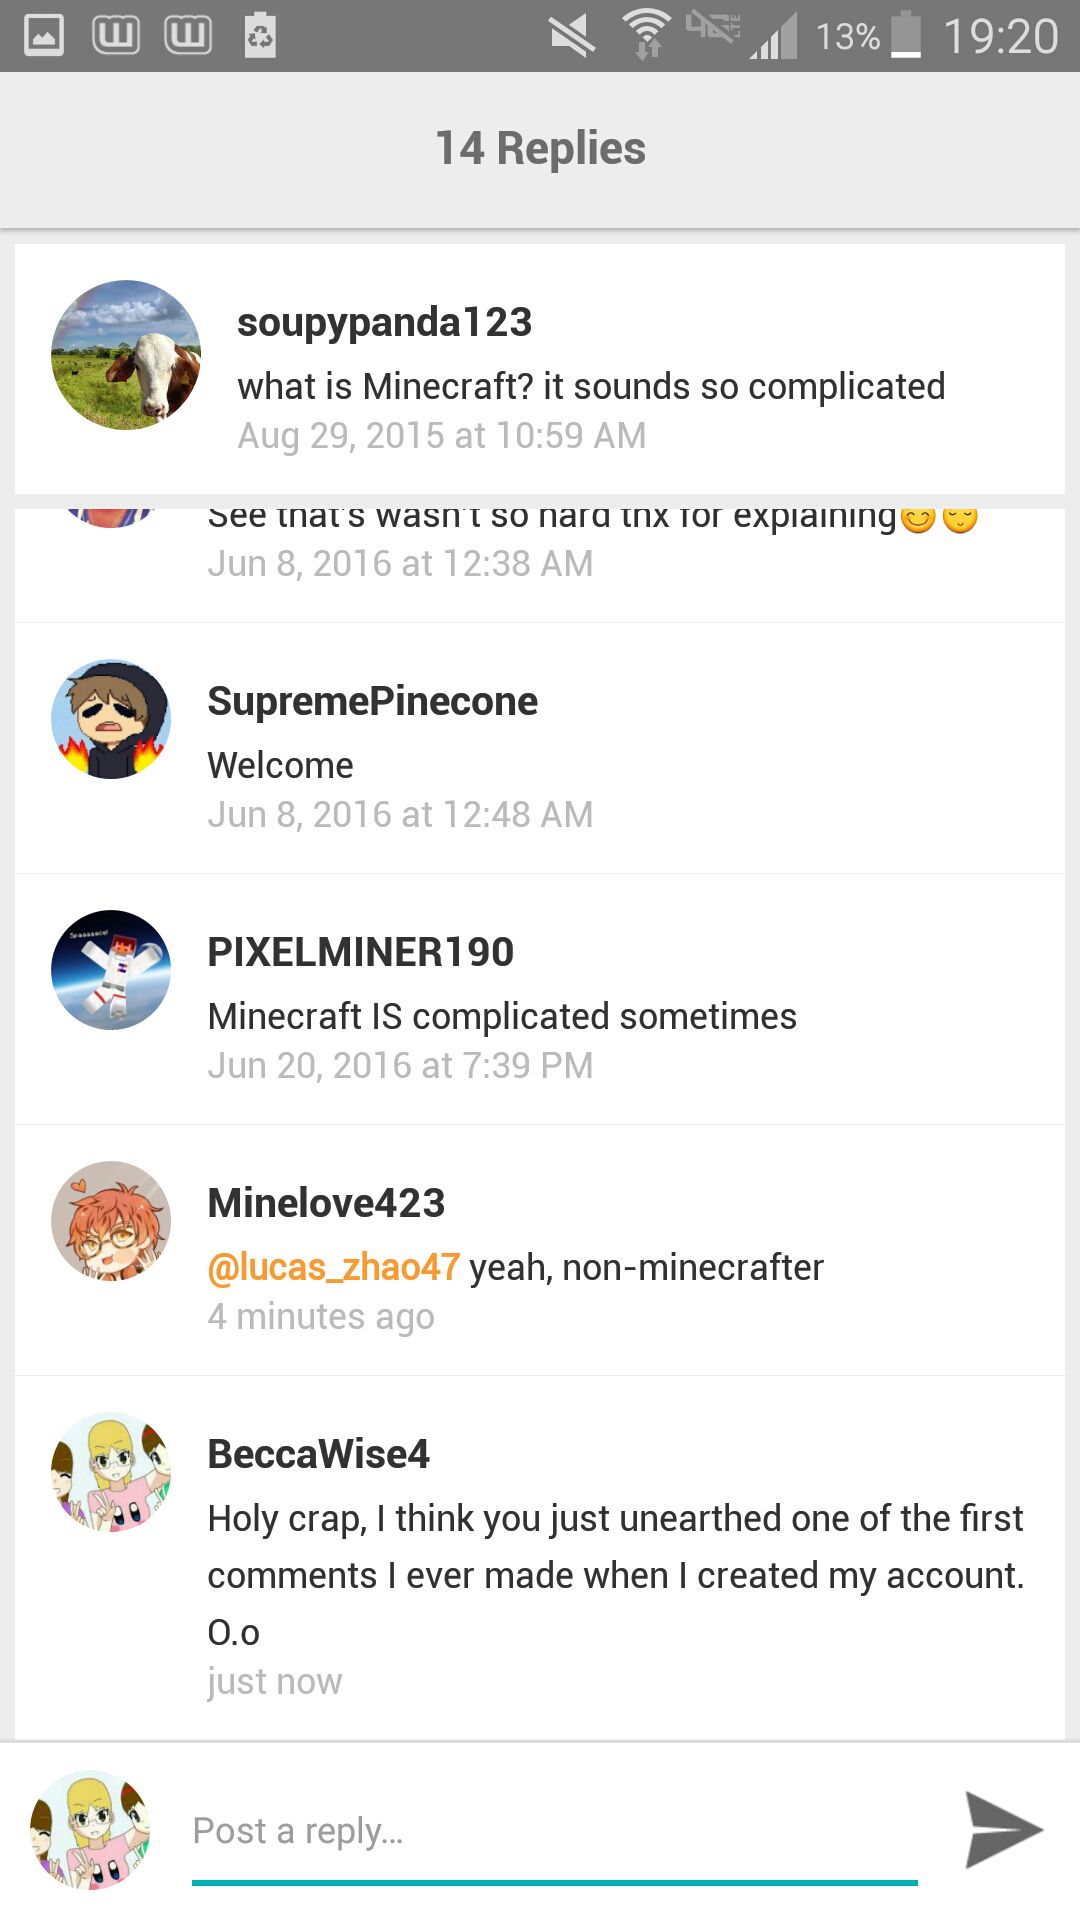Viewport: 1080px width, 1920px height.
Task: Tap the image notification icon in status bar
Action: pyautogui.click(x=44, y=36)
